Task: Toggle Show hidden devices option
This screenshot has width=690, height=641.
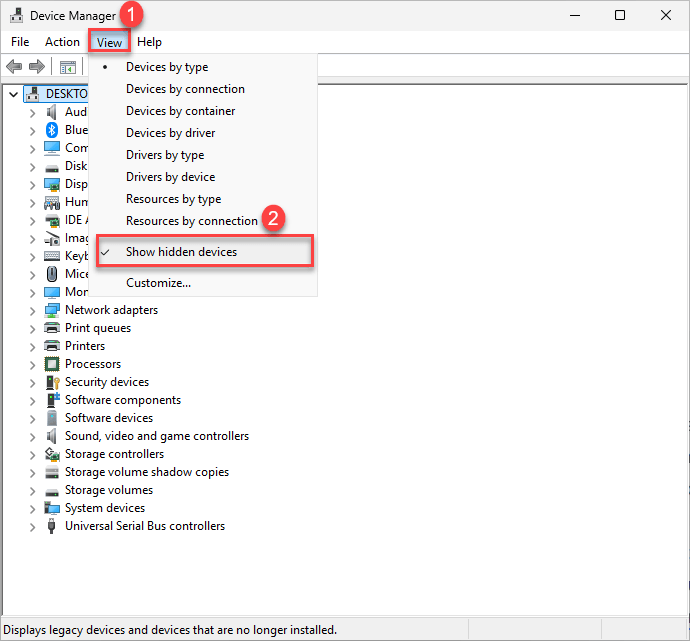Action: (181, 252)
